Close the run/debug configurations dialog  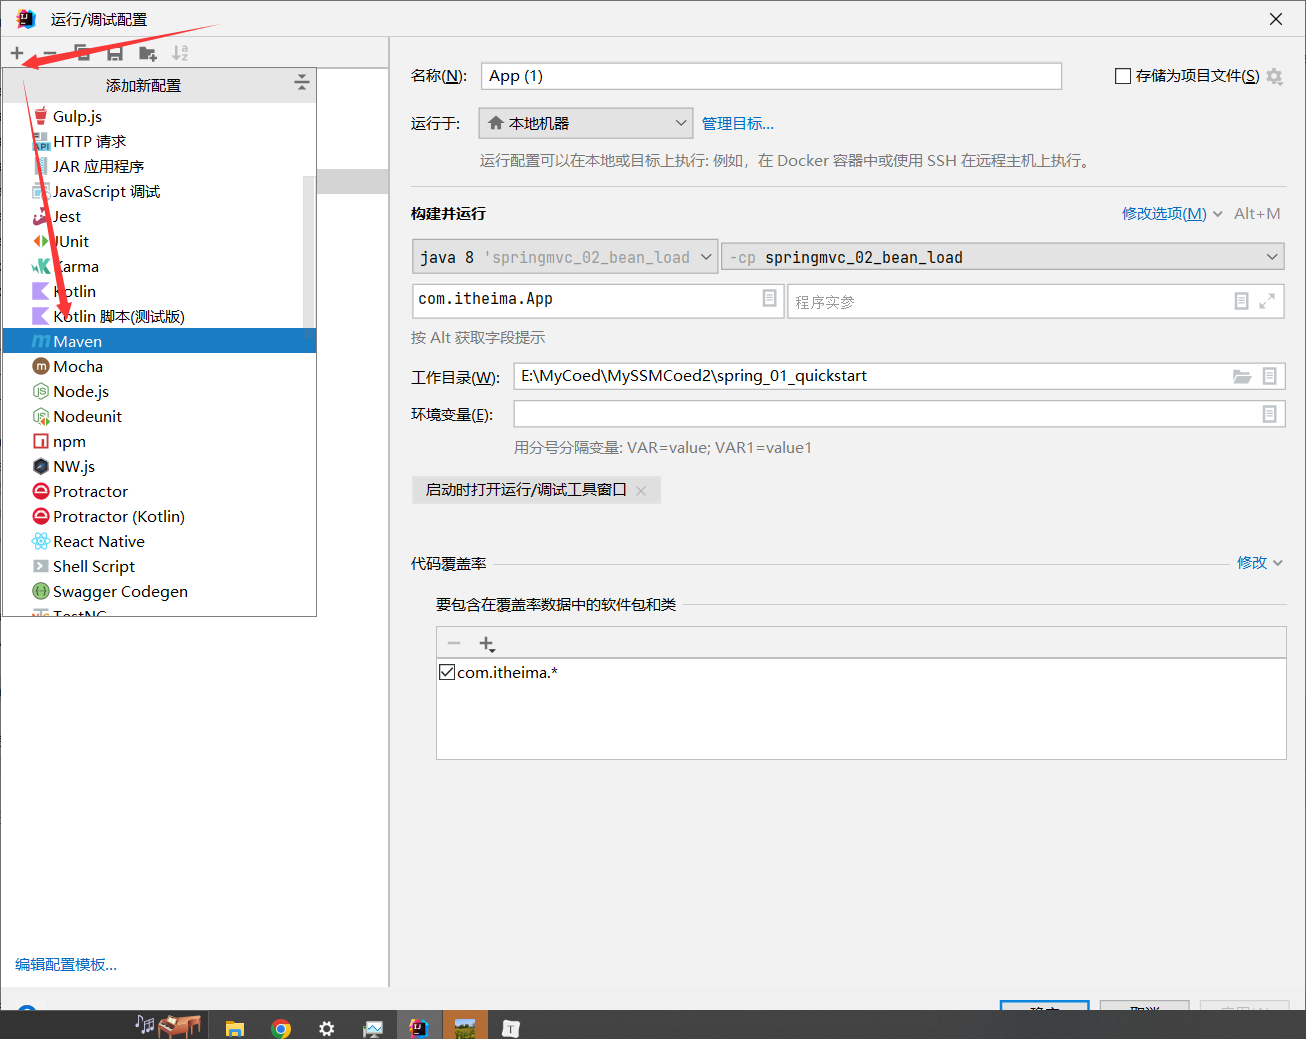[x=1276, y=19]
